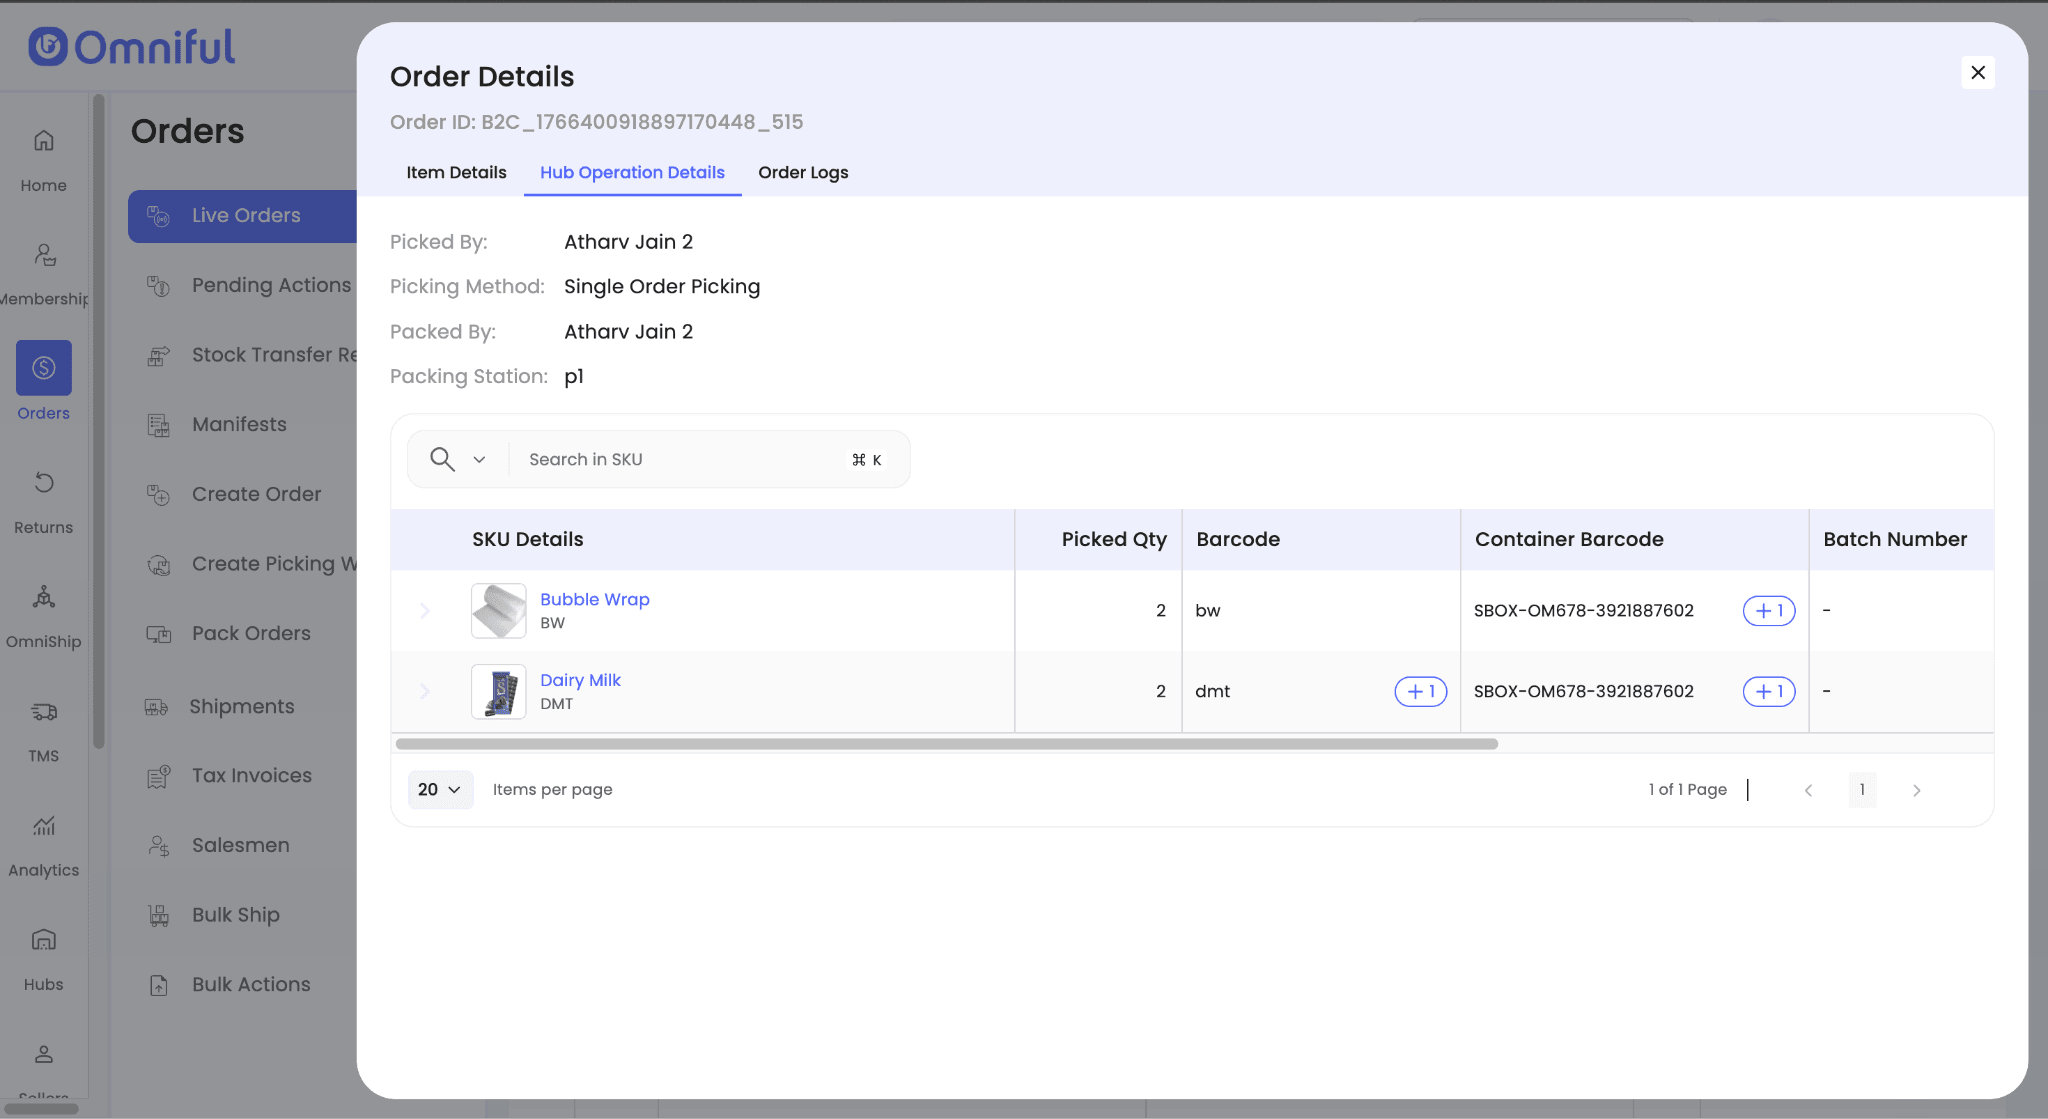
Task: Click +1 badge next to dmt barcode
Action: [x=1420, y=691]
